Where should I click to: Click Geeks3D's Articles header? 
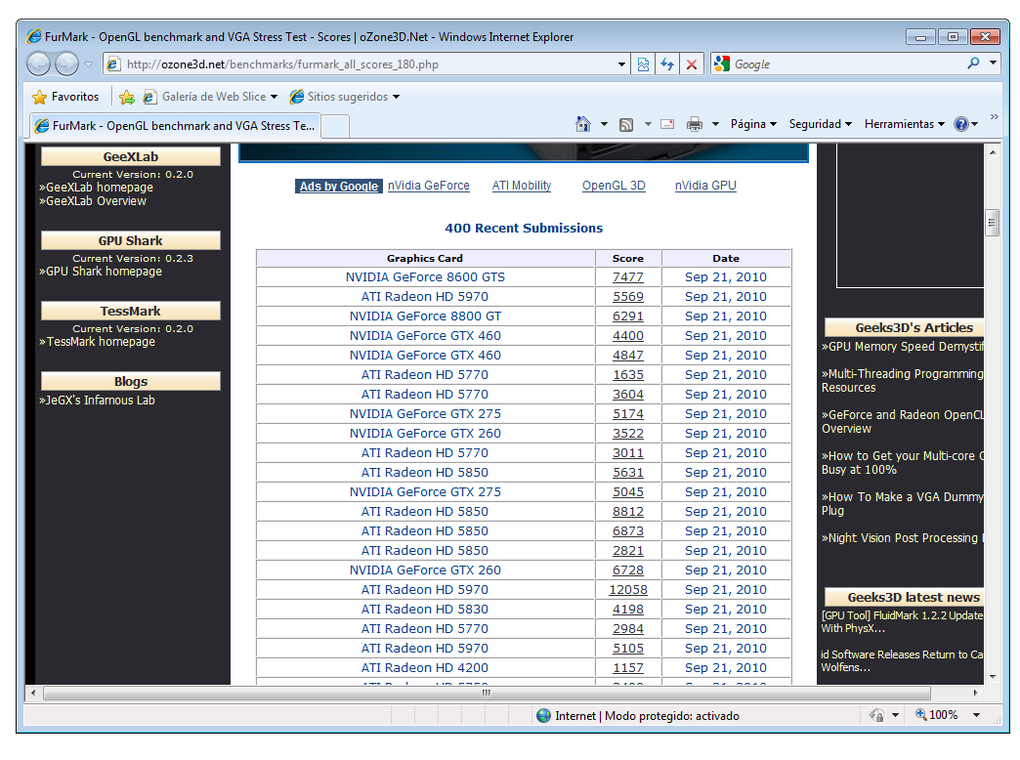click(x=904, y=328)
